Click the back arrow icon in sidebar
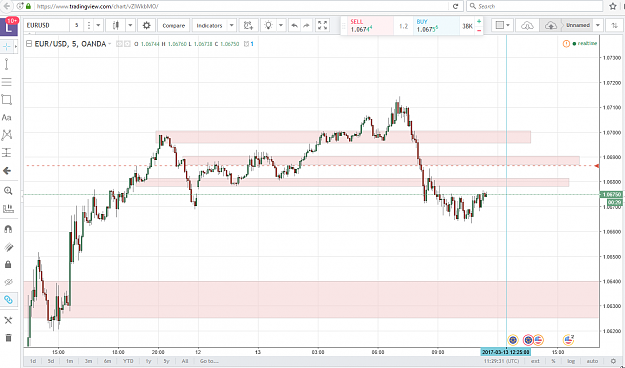The height and width of the screenshot is (368, 625). coord(7,171)
